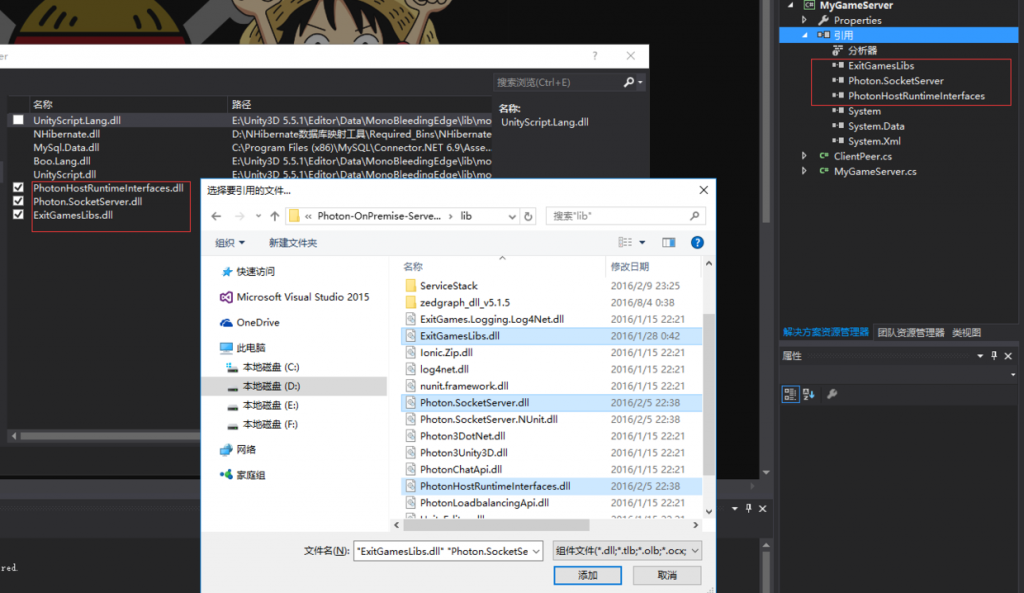1024x593 pixels.
Task: Open the 组织 (Organize) dropdown menu
Action: pyautogui.click(x=230, y=243)
